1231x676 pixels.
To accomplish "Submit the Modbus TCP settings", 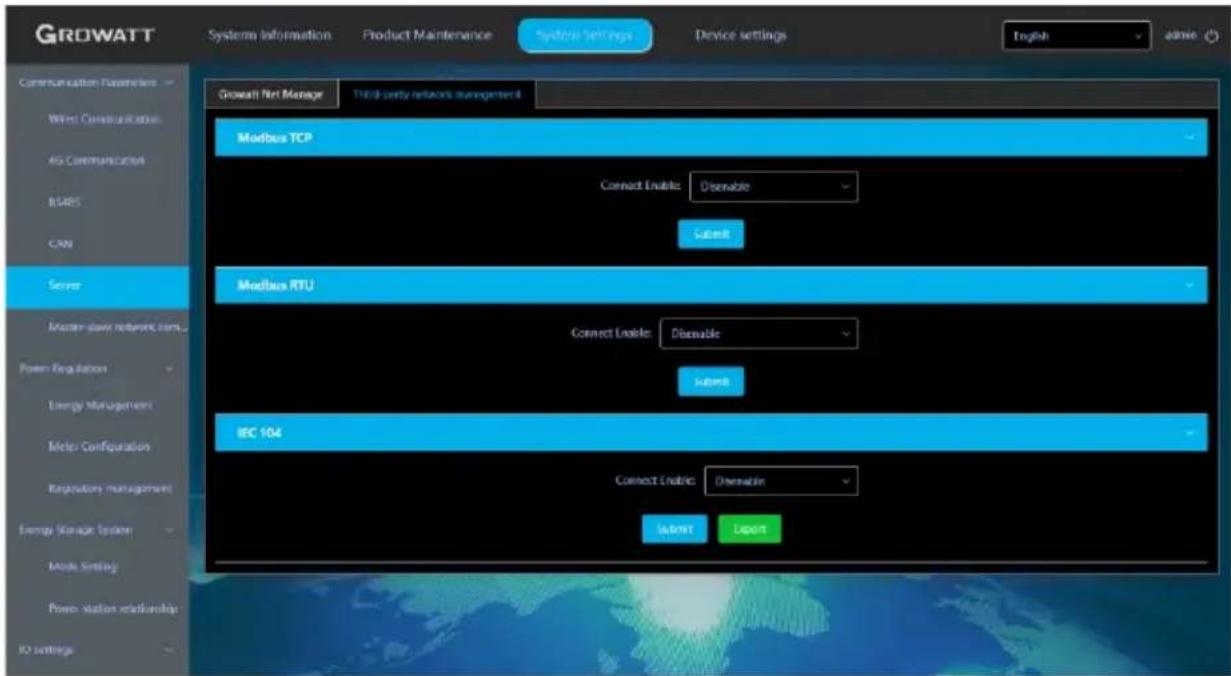I will click(x=711, y=234).
